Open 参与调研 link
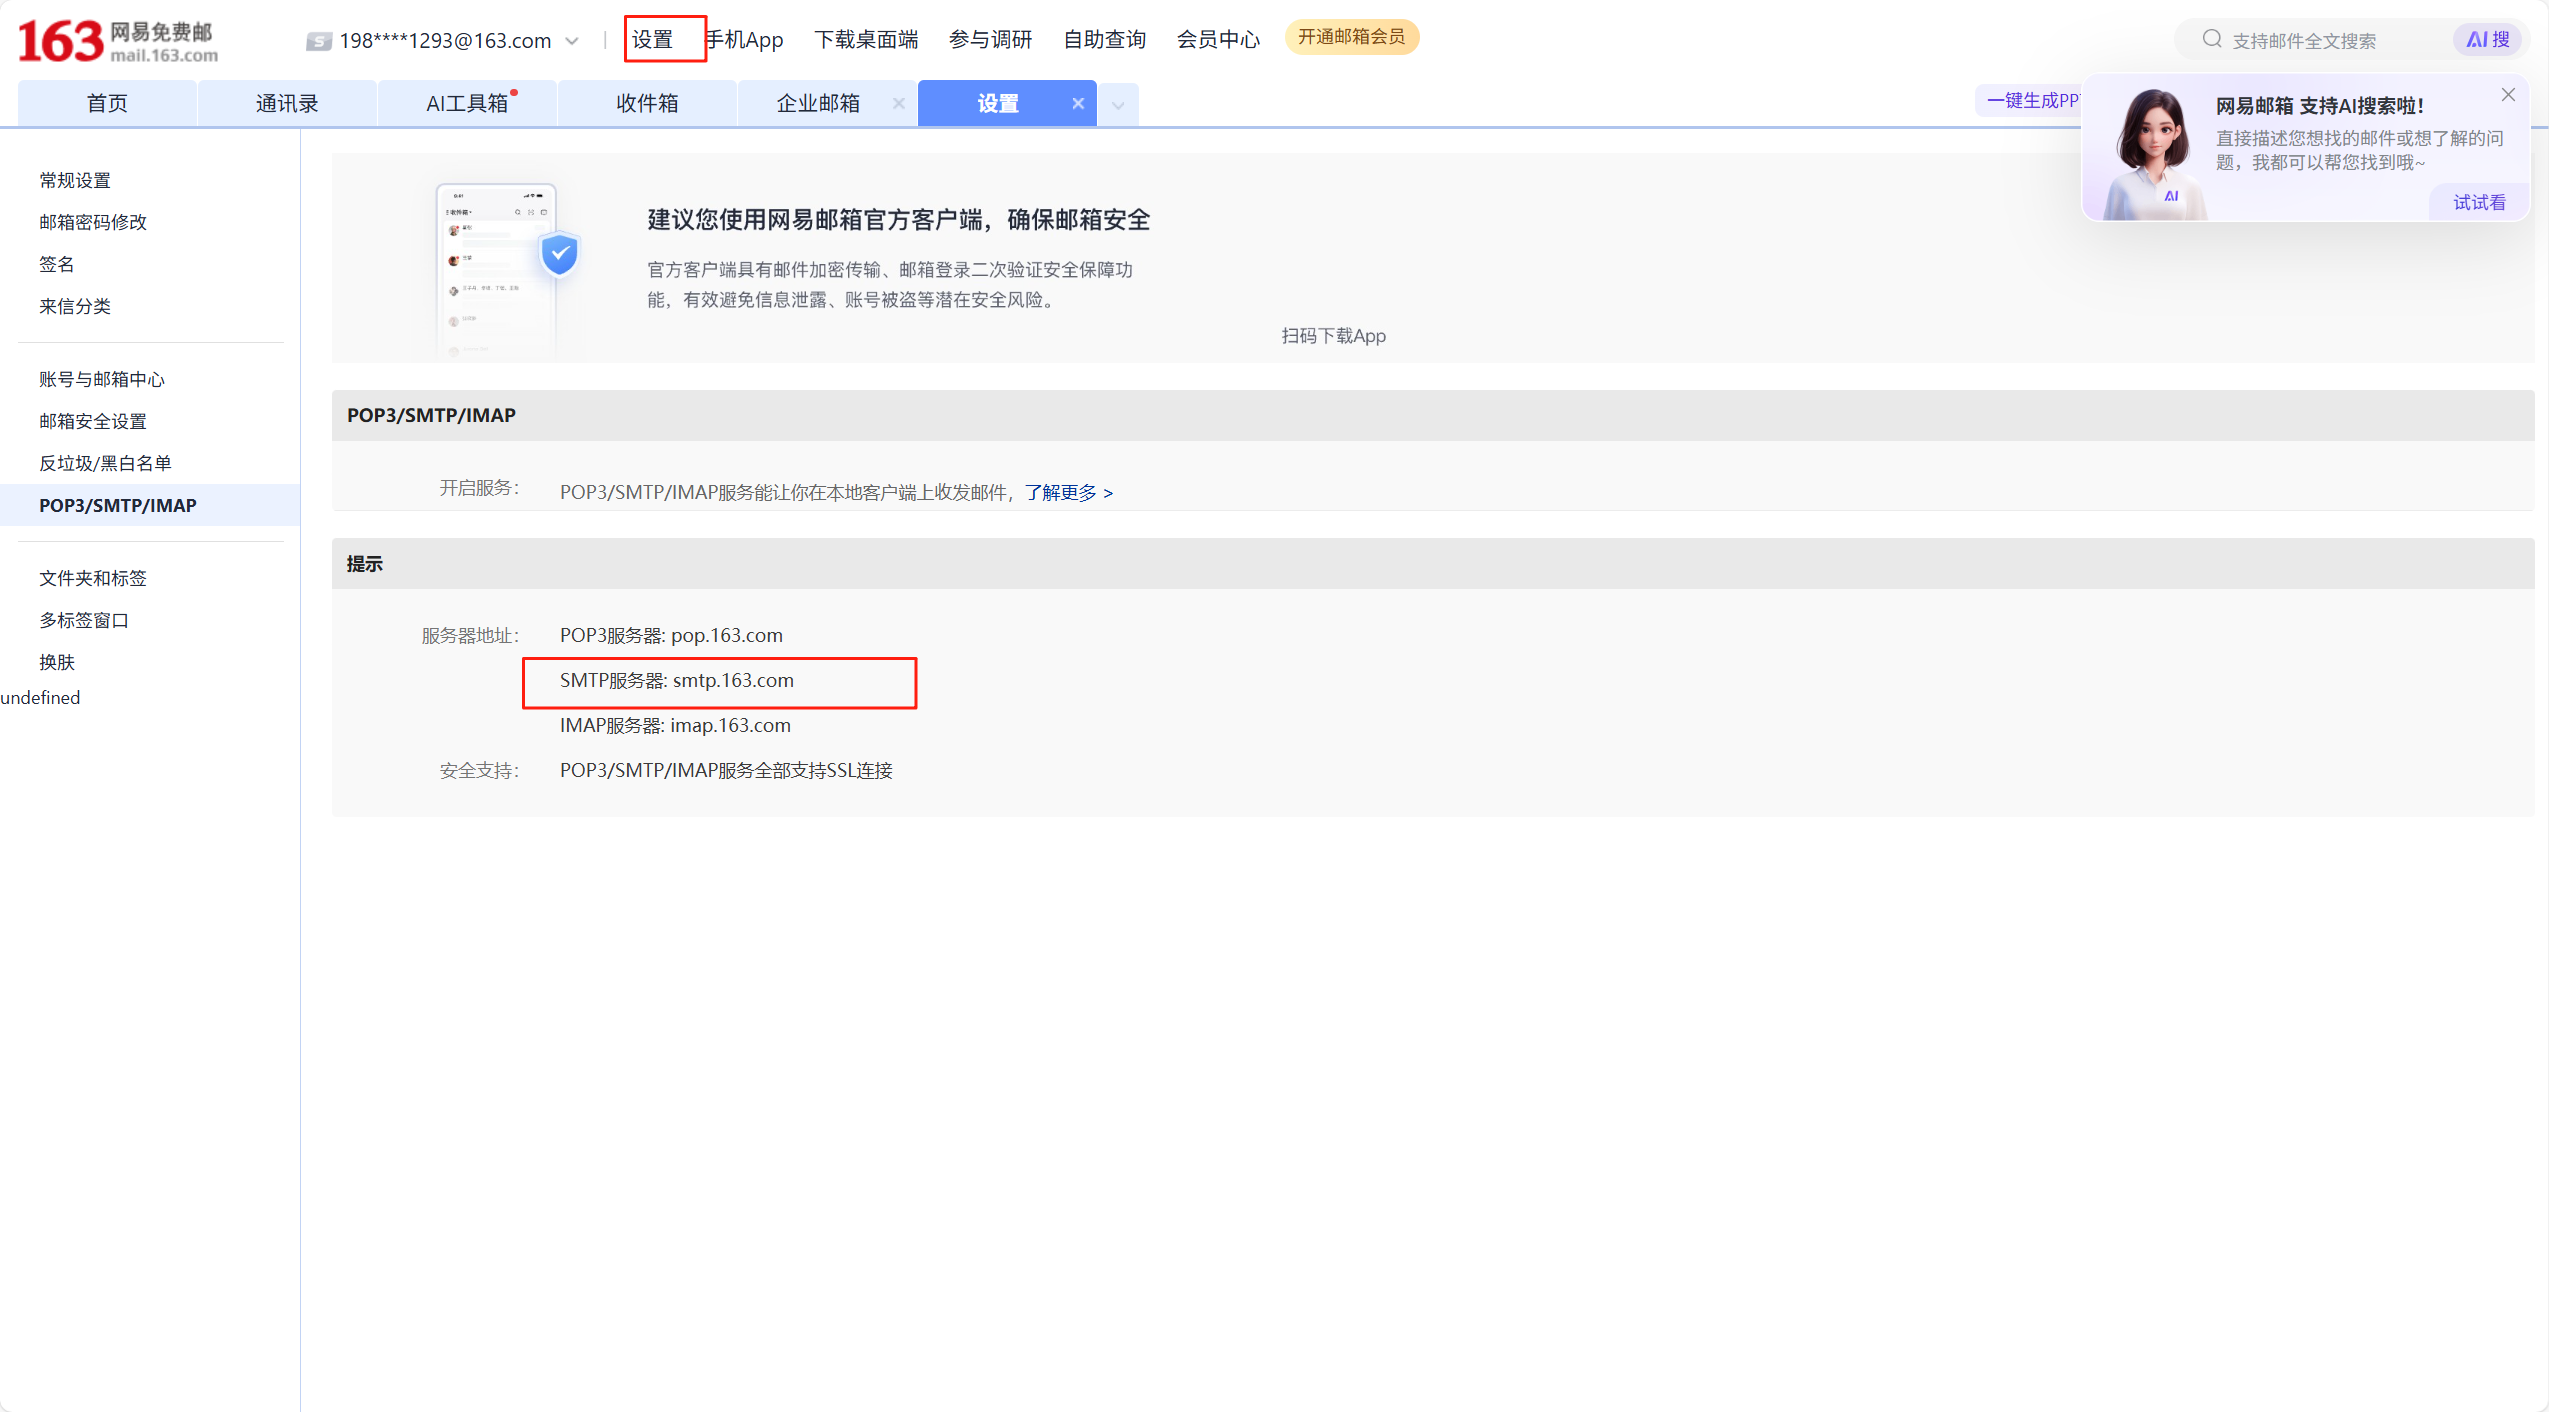Screen dimensions: 2549x1412 pyautogui.click(x=990, y=39)
